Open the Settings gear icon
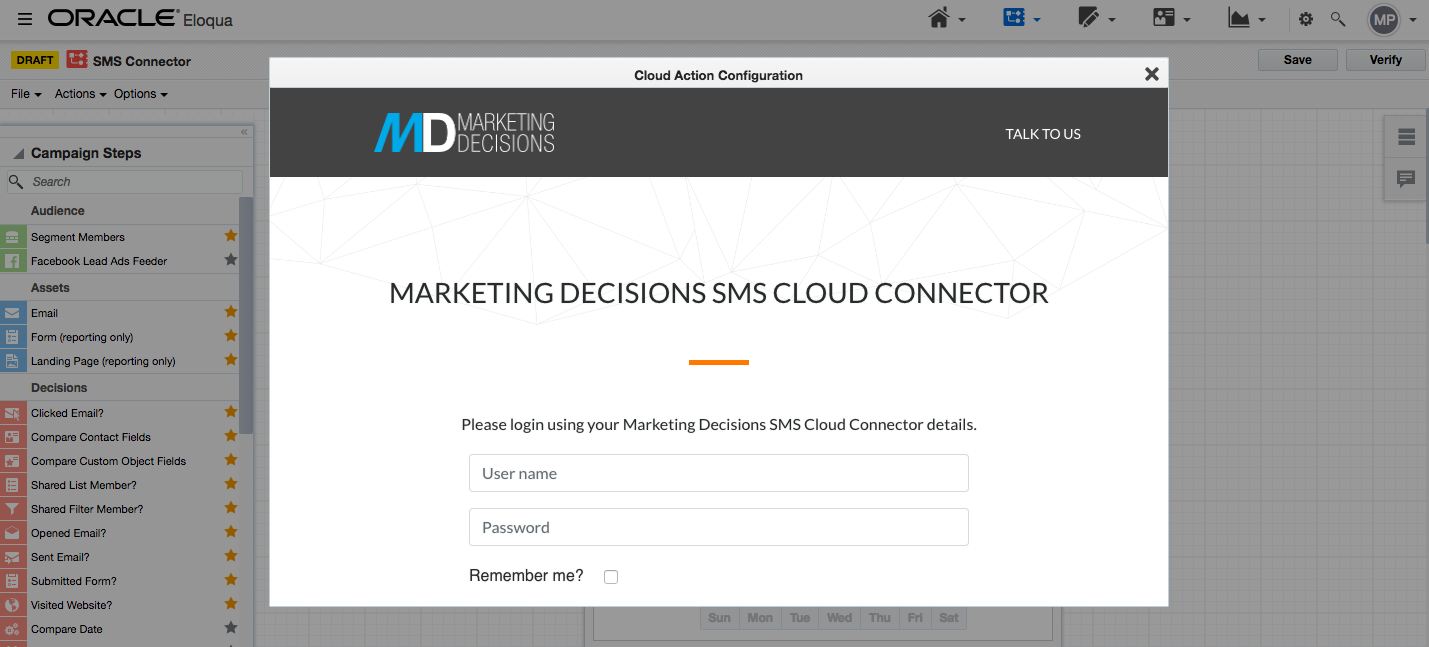 click(x=1306, y=19)
